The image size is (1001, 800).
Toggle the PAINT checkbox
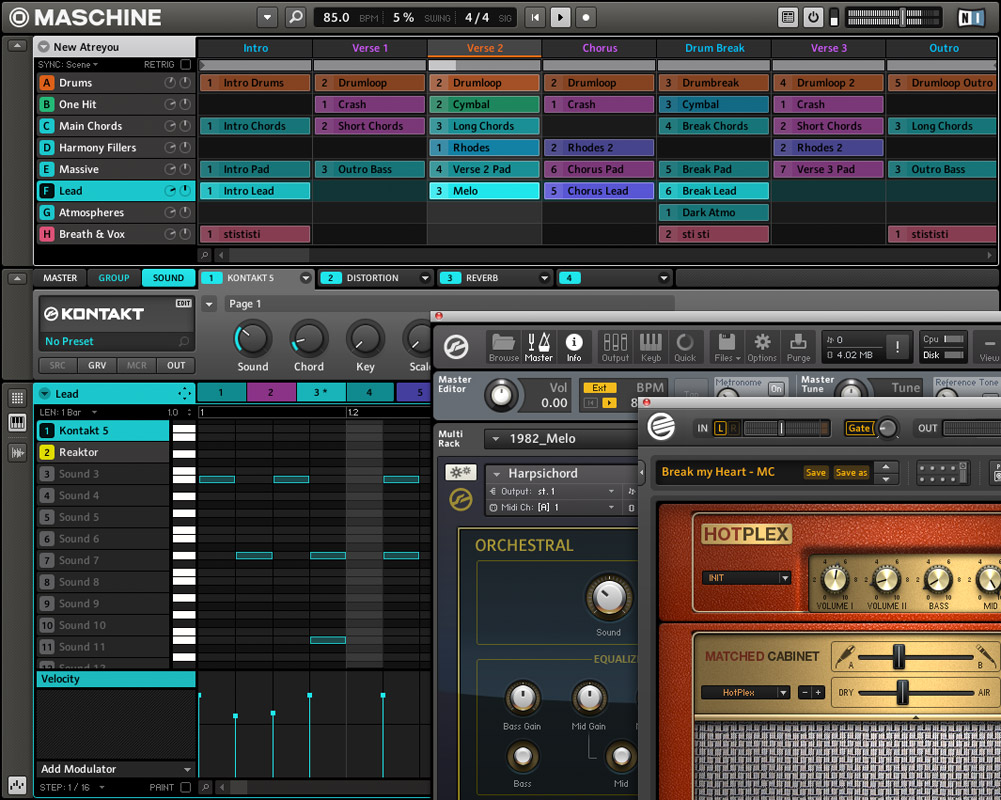click(x=186, y=787)
